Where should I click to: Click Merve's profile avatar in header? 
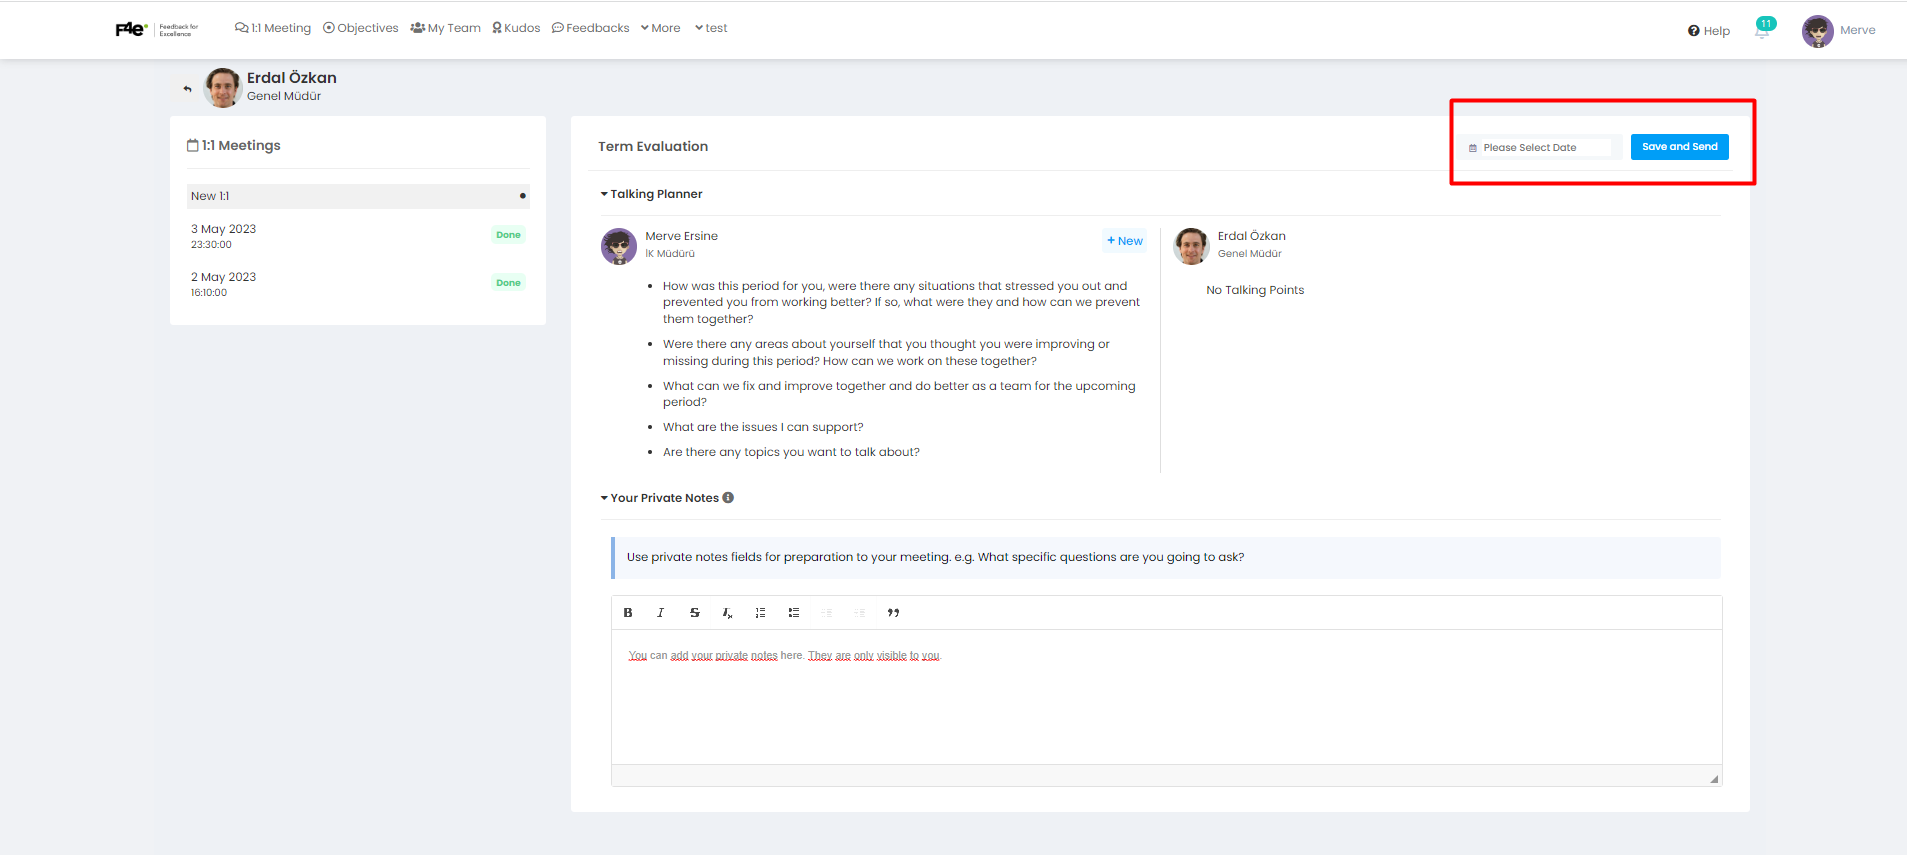tap(1817, 31)
